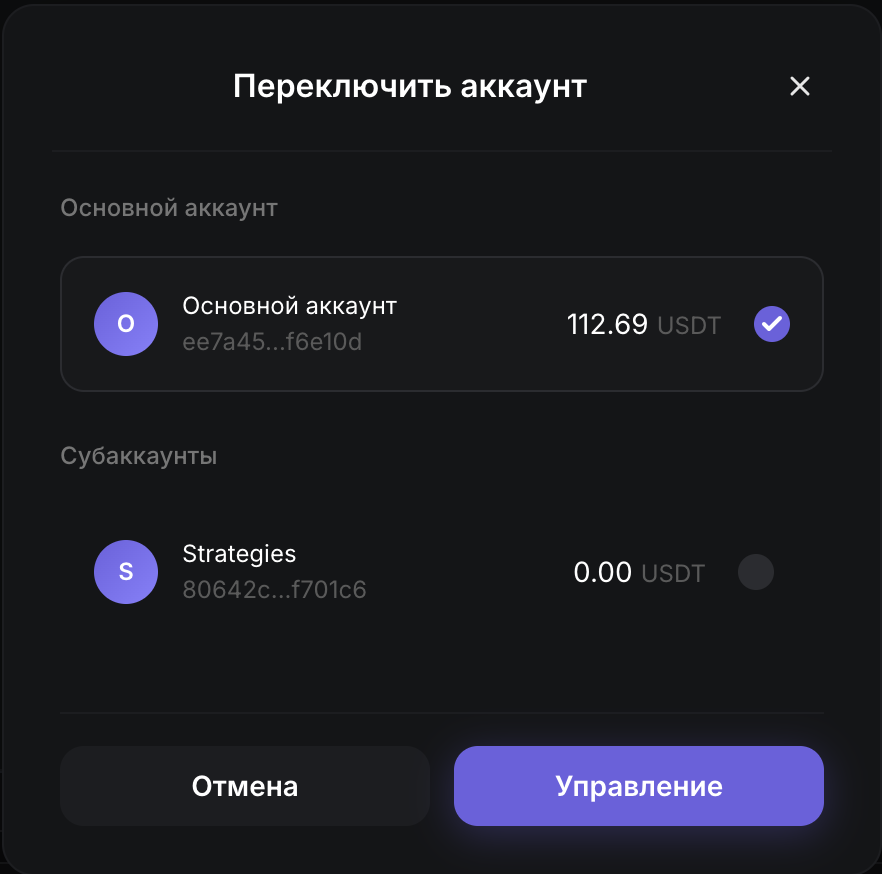The height and width of the screenshot is (874, 882).
Task: Click the checked radio for Основной аккаунт
Action: point(772,324)
